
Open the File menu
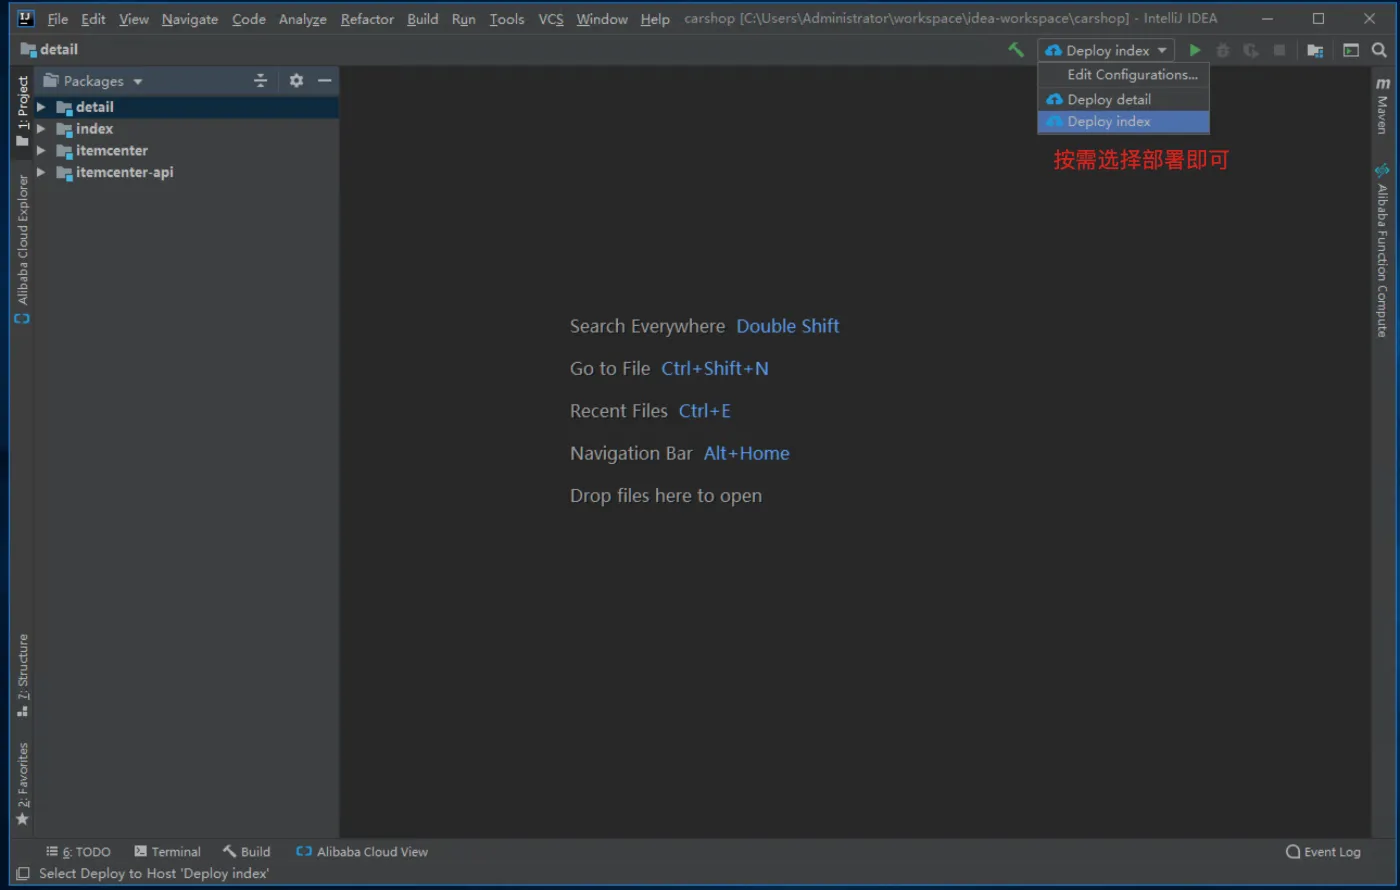pyautogui.click(x=58, y=19)
